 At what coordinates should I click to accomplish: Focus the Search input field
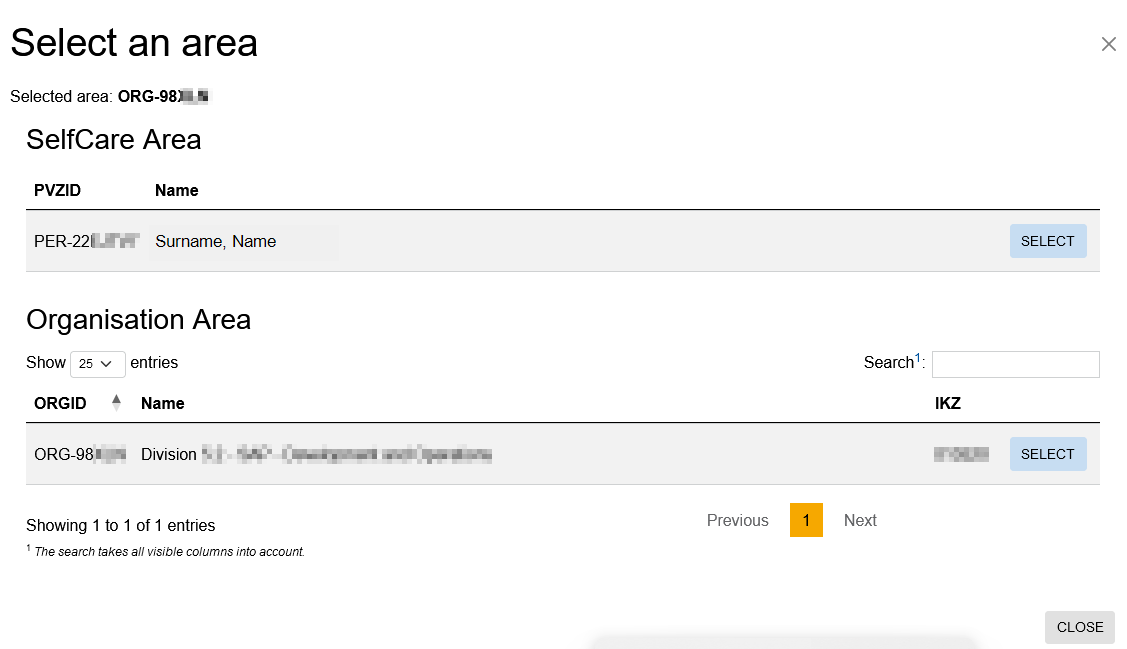pyautogui.click(x=1015, y=364)
